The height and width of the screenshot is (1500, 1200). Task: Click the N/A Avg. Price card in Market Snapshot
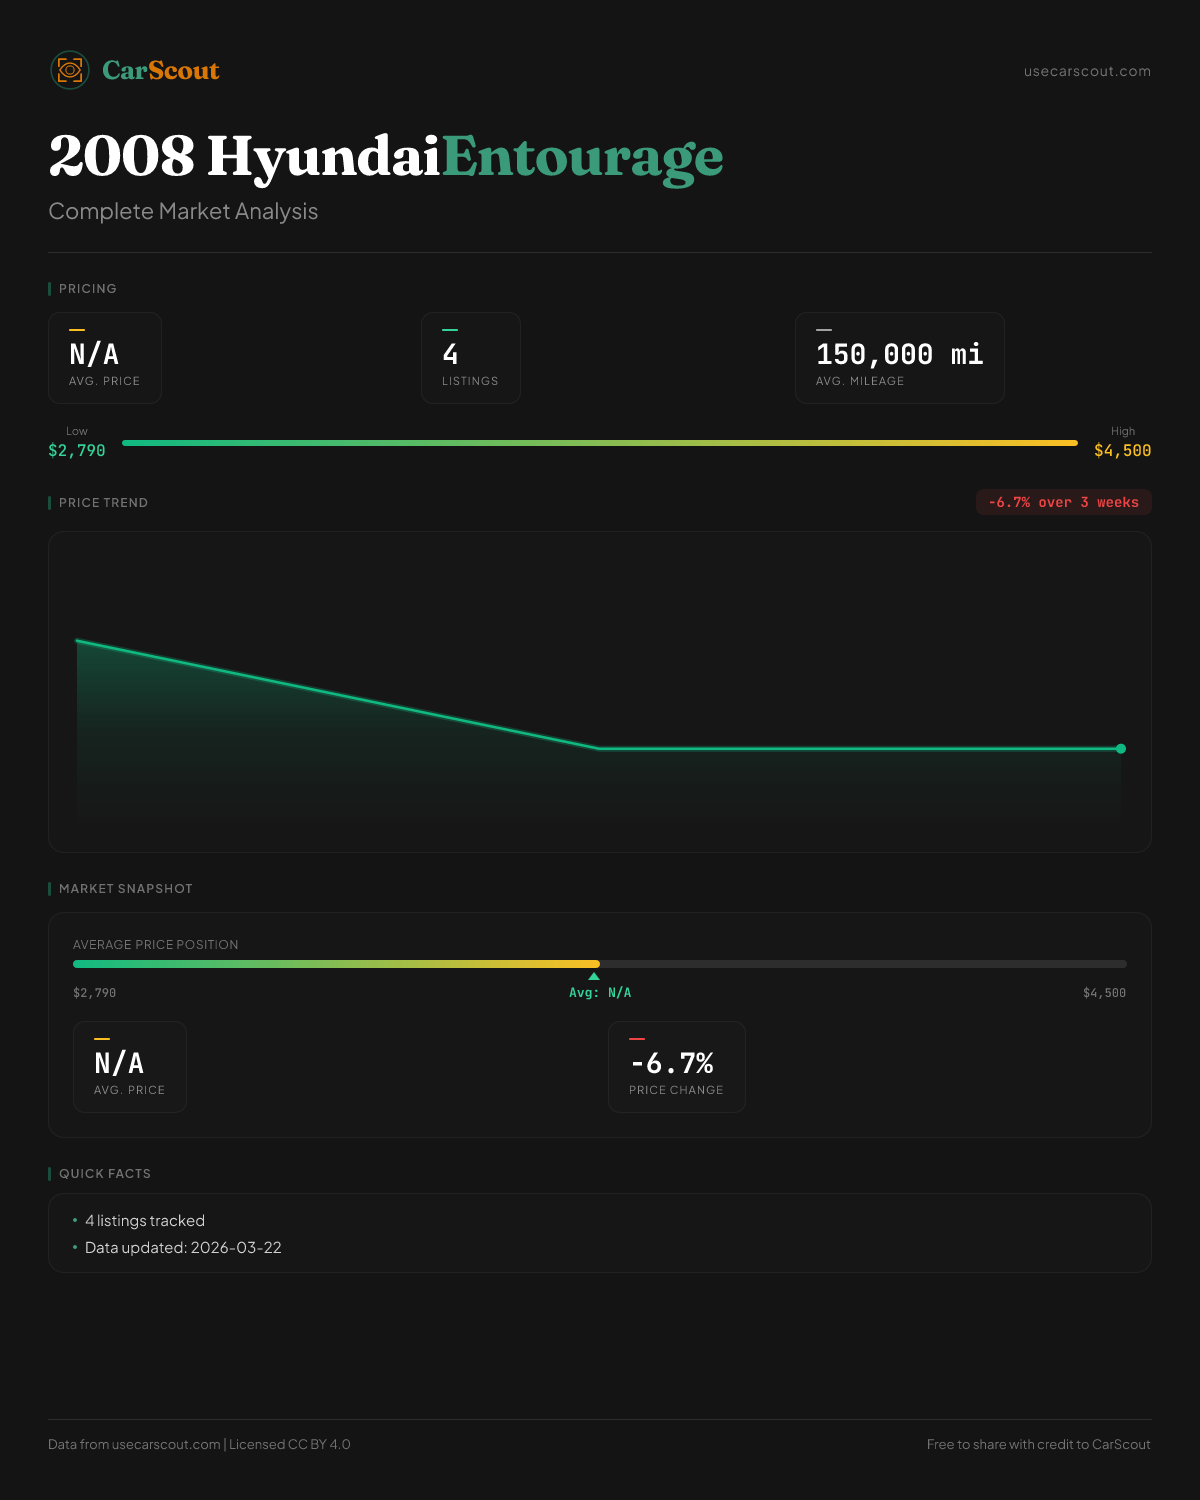pyautogui.click(x=130, y=1067)
